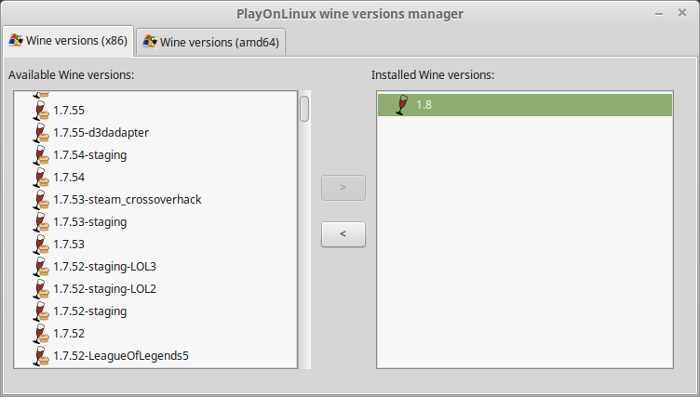700x397 pixels.
Task: Click the icon next to 1.7.55-d3dadapter
Action: [41, 133]
